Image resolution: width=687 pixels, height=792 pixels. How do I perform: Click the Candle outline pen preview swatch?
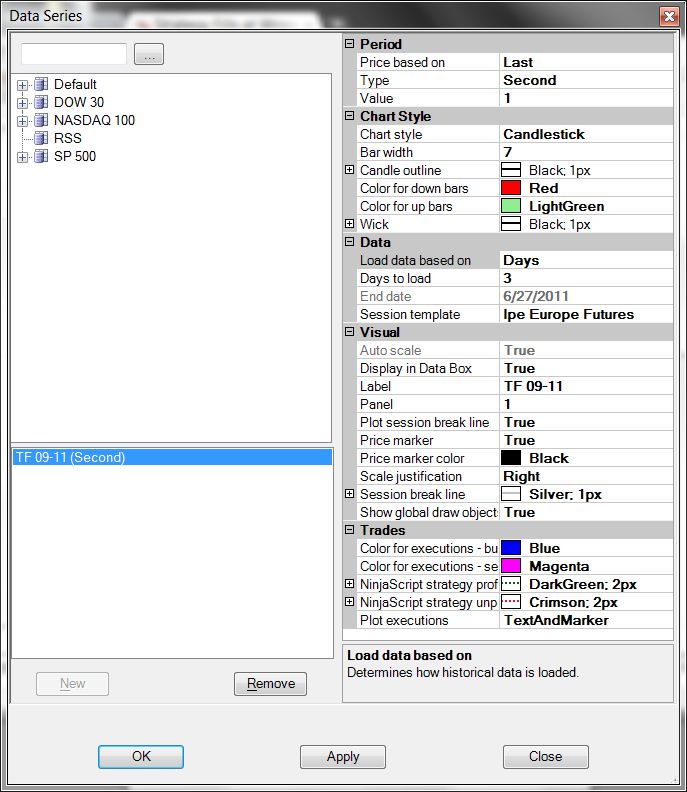[511, 170]
